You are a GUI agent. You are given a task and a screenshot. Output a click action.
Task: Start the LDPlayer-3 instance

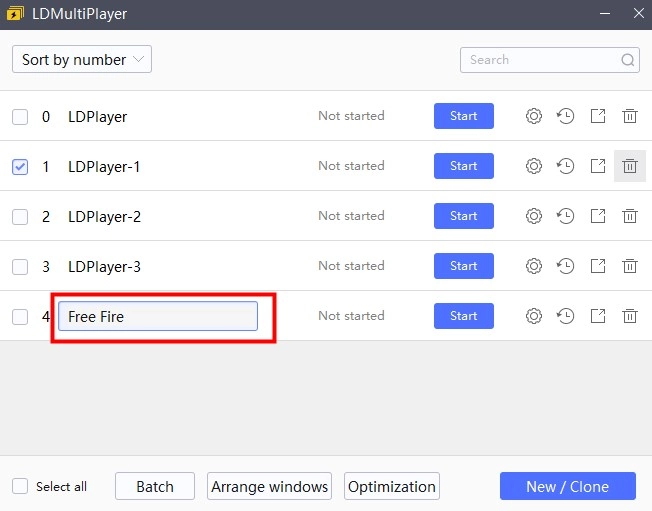pyautogui.click(x=464, y=266)
